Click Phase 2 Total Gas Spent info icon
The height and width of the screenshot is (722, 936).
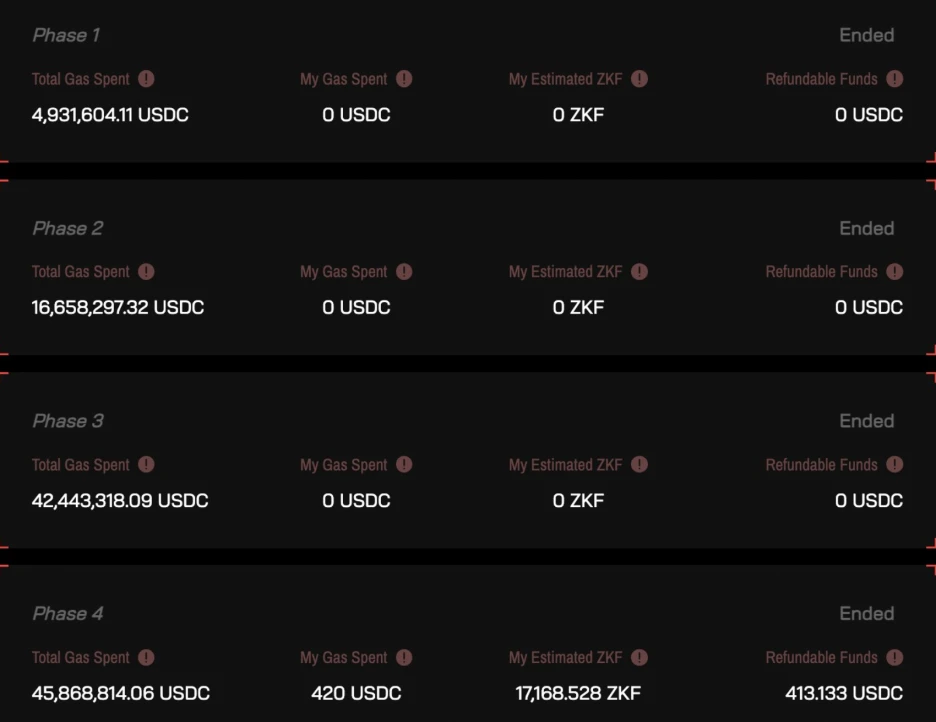(146, 272)
